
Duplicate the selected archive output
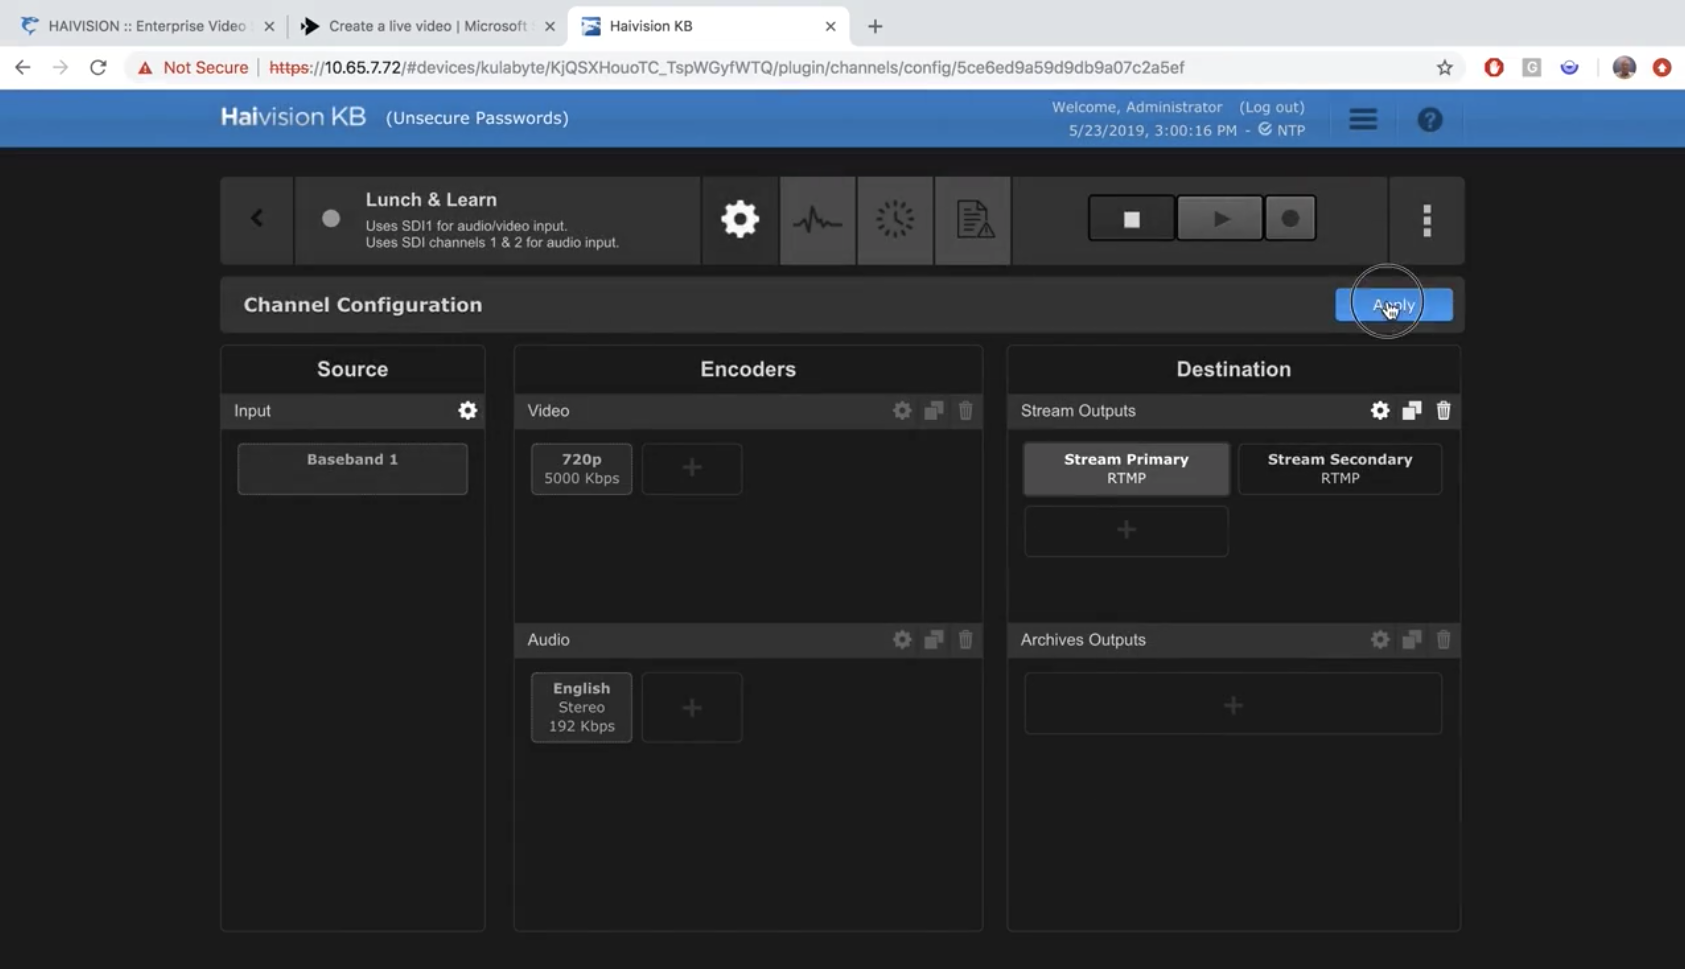coord(1412,640)
